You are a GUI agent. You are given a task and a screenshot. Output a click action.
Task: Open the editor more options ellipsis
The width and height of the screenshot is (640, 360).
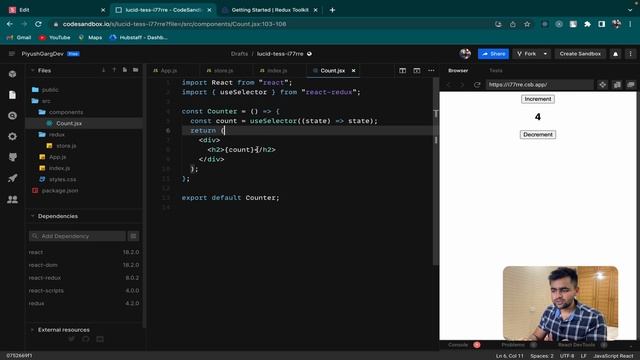tap(431, 71)
